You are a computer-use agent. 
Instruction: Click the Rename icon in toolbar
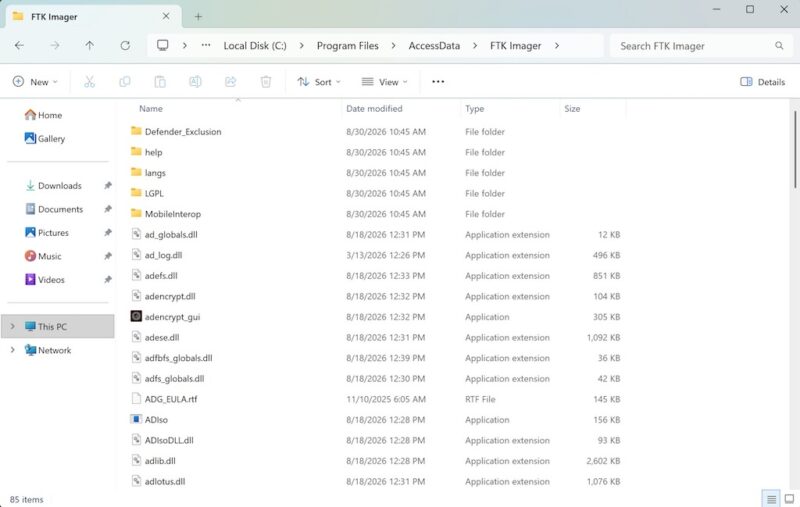coord(195,82)
